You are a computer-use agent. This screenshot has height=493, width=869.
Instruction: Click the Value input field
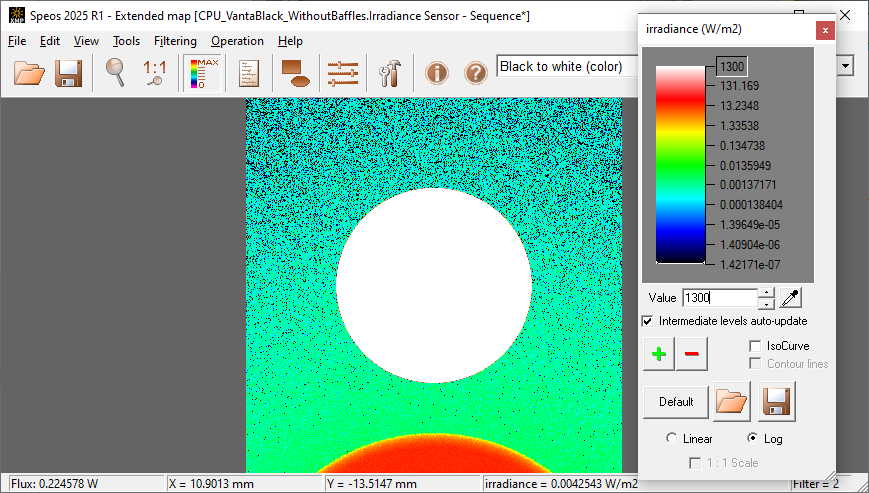click(x=720, y=298)
